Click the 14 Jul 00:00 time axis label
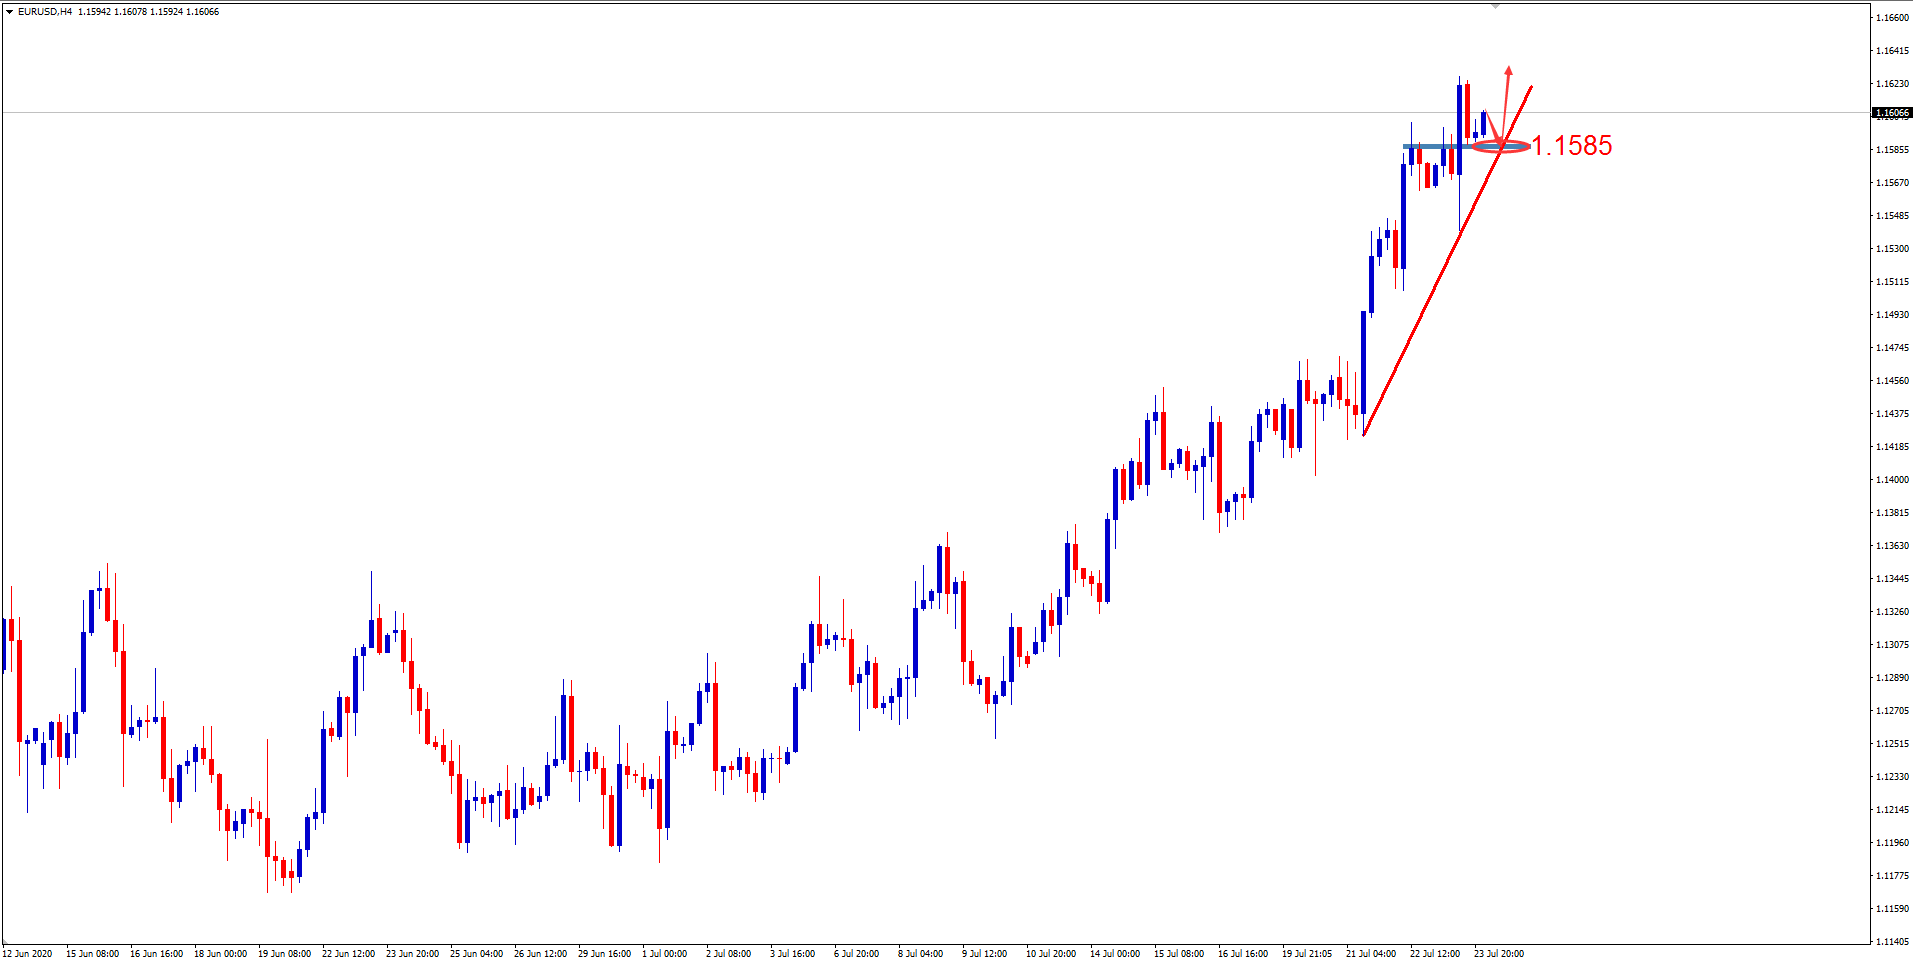The width and height of the screenshot is (1913, 964). 1114,954
